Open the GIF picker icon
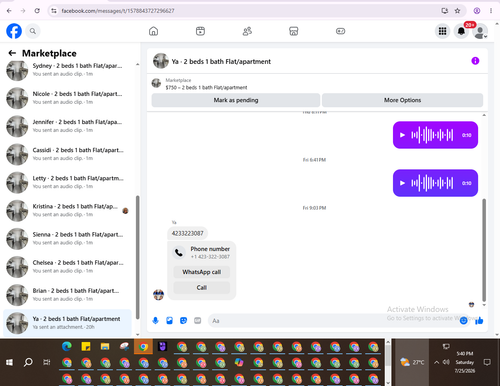 tap(197, 321)
